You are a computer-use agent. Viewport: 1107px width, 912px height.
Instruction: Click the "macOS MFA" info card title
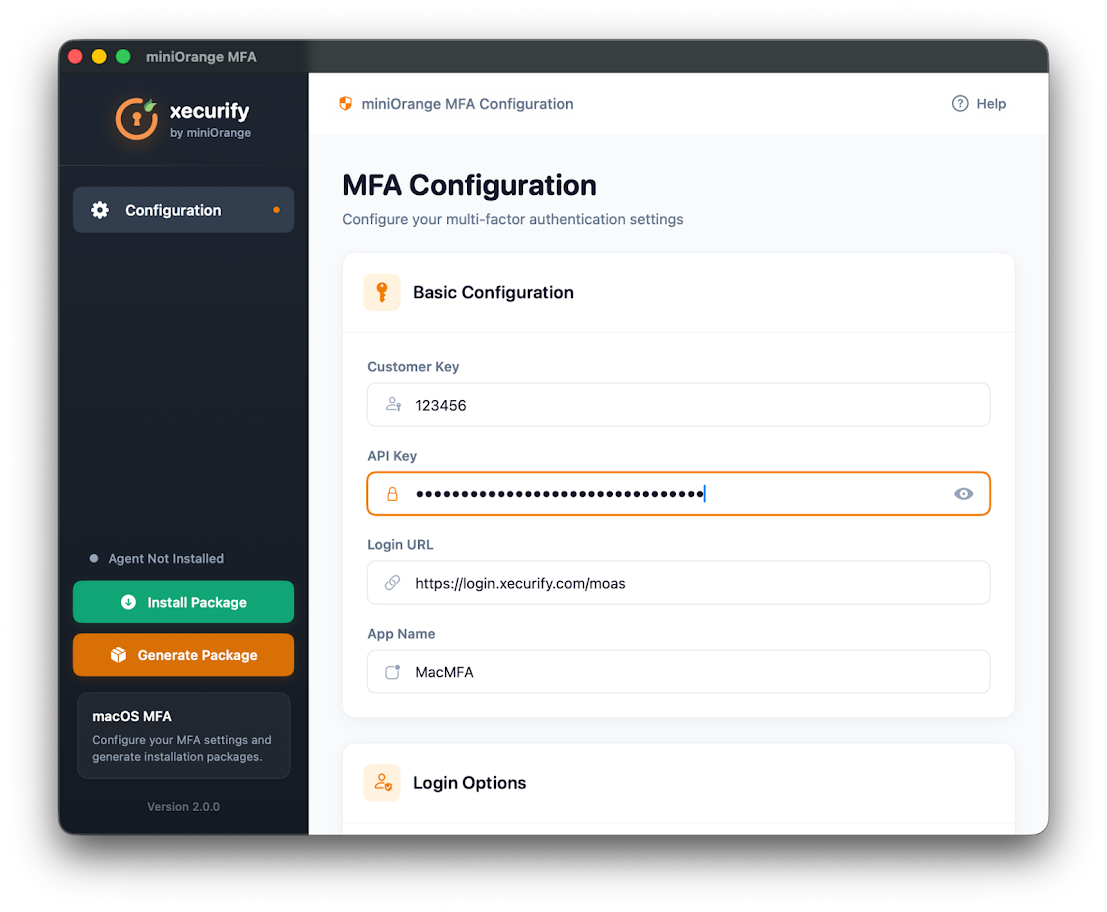pos(132,716)
